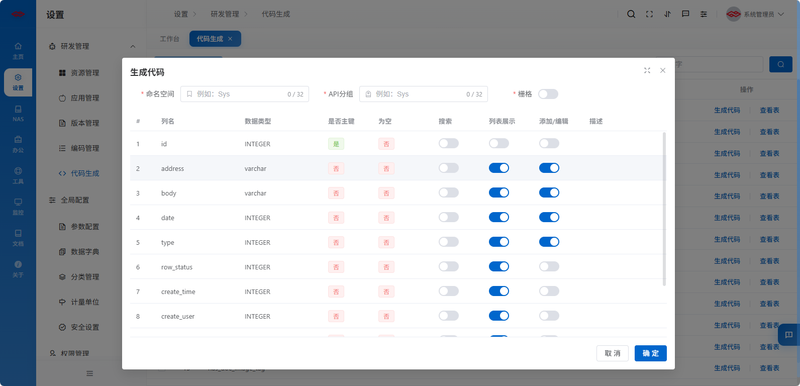Collapse the 研发管理 group chevron

pos(133,46)
